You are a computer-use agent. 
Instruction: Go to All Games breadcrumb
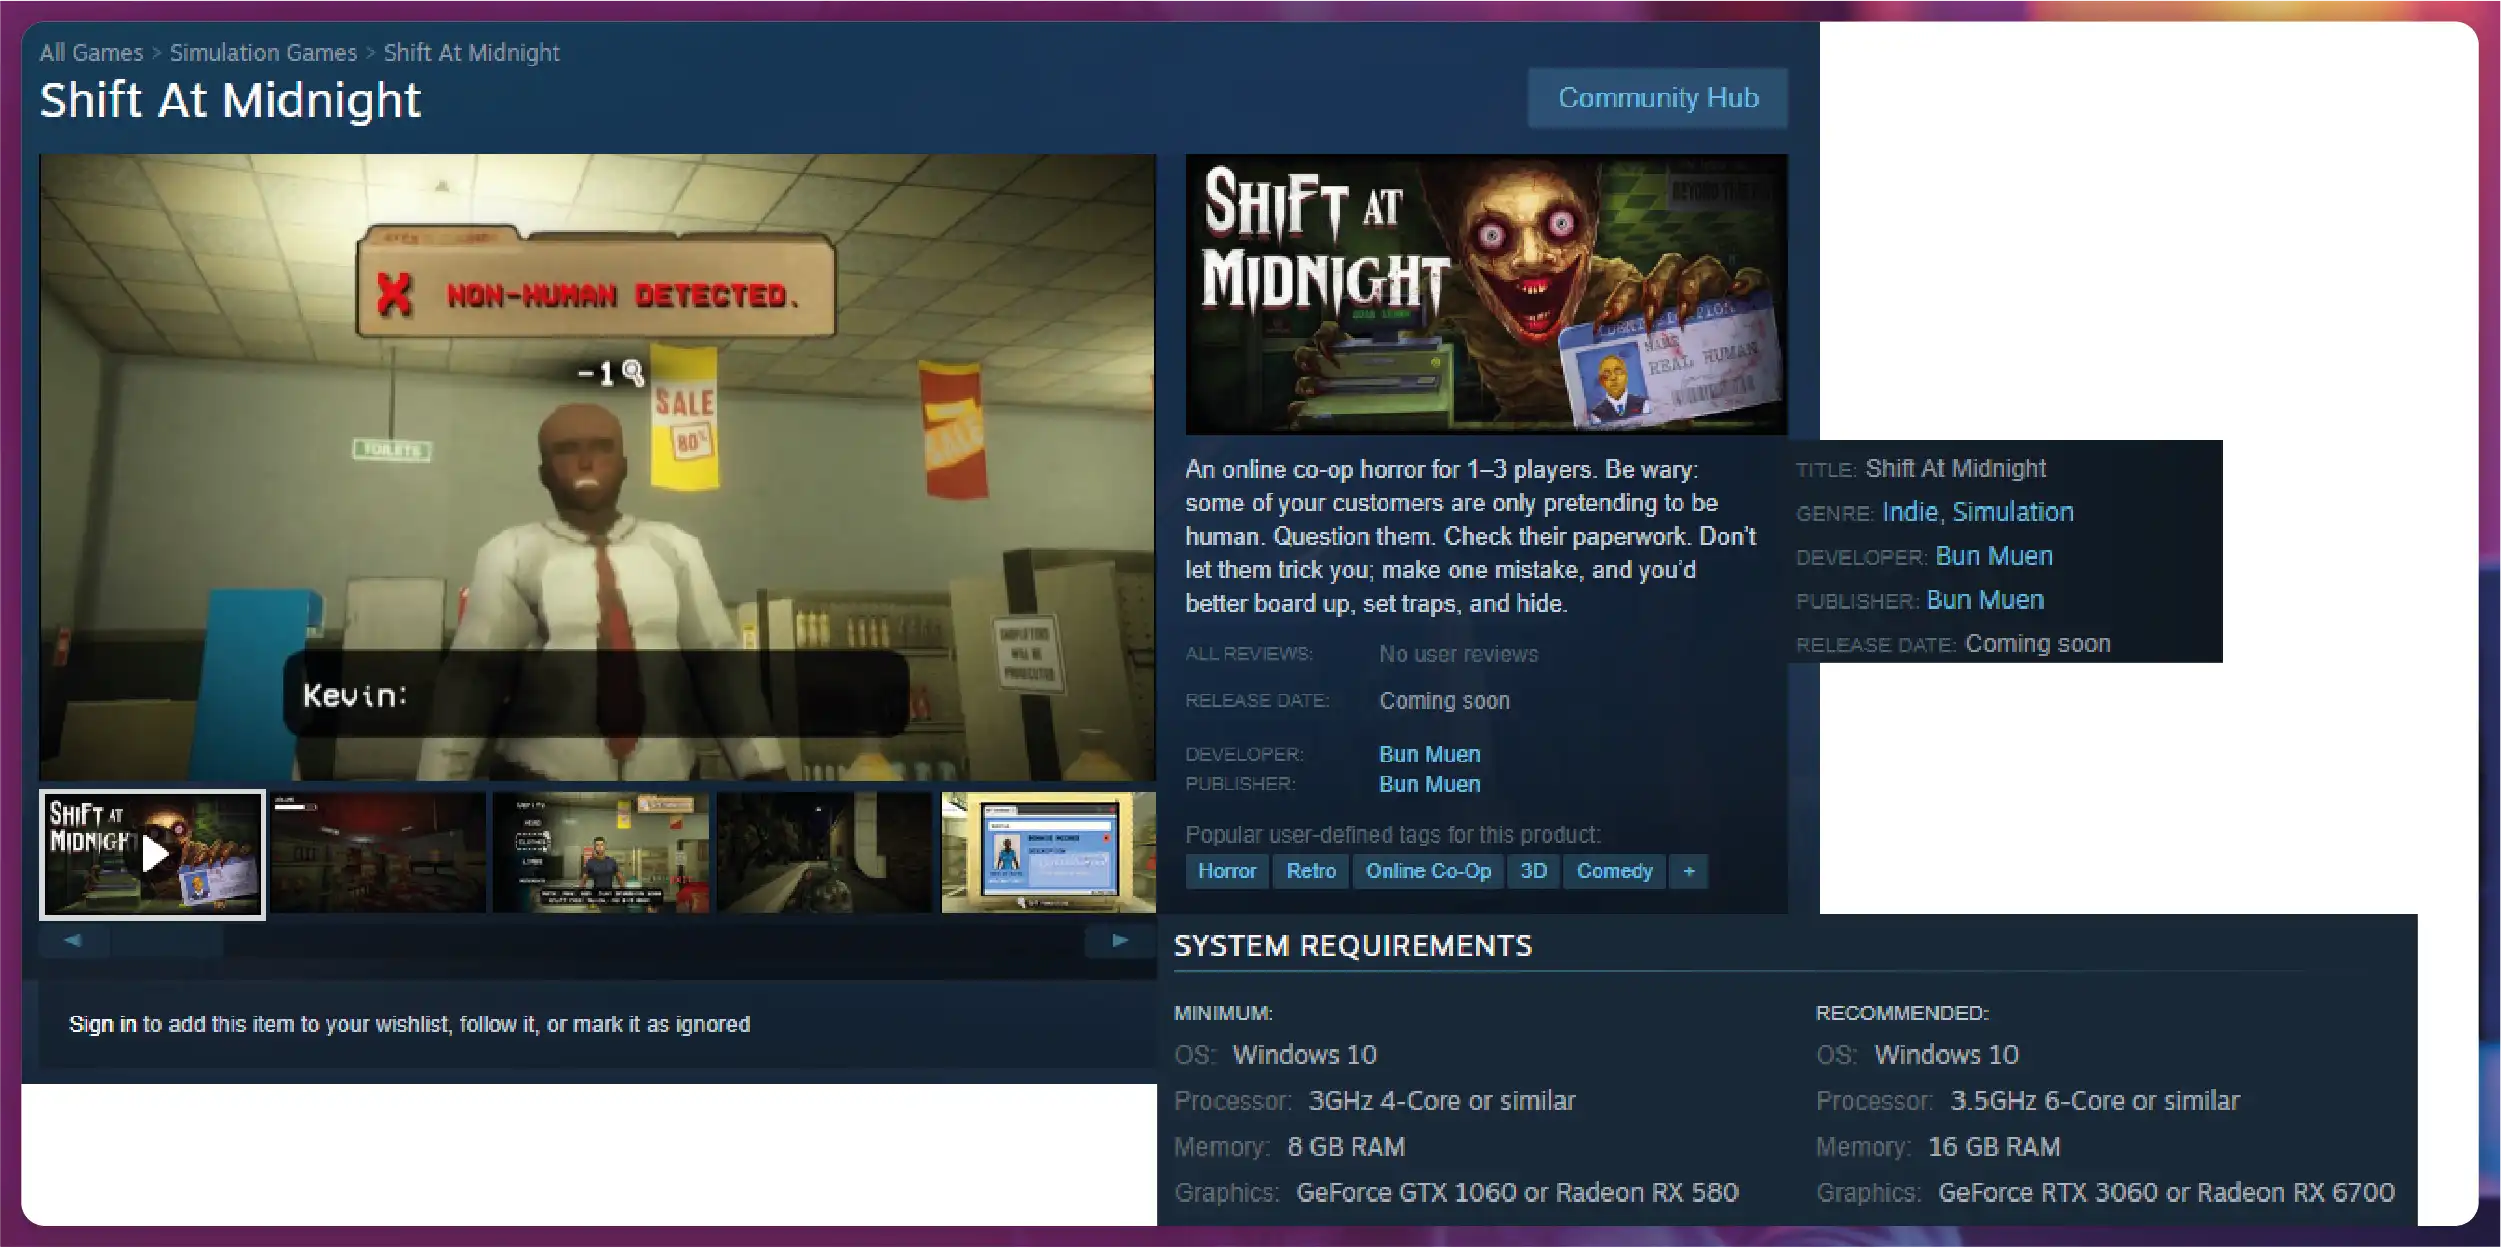click(91, 53)
